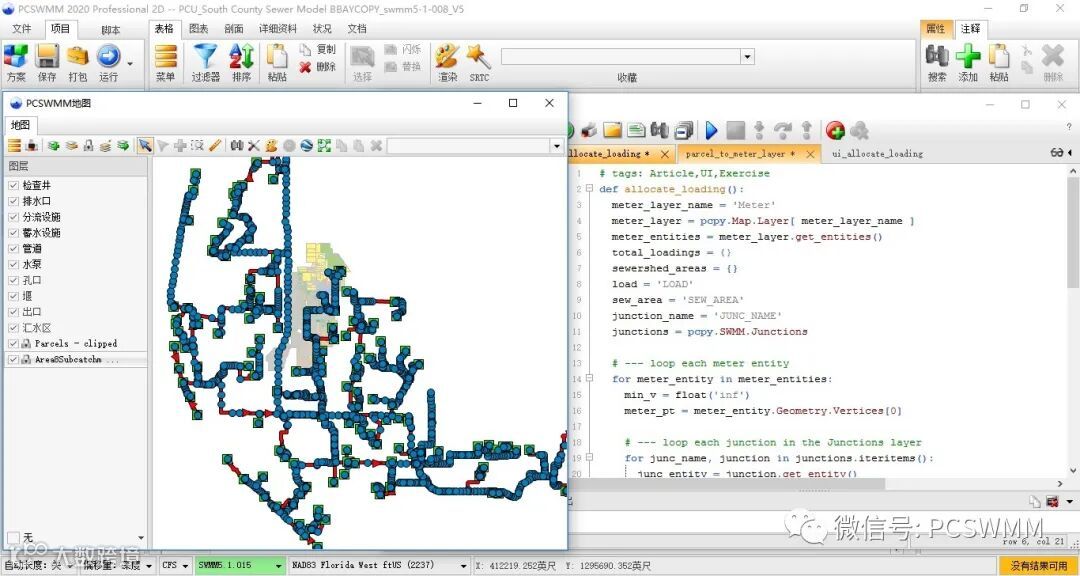This screenshot has height=576, width=1080.
Task: Select the arrow pointer tool in the map toolbar
Action: (145, 146)
